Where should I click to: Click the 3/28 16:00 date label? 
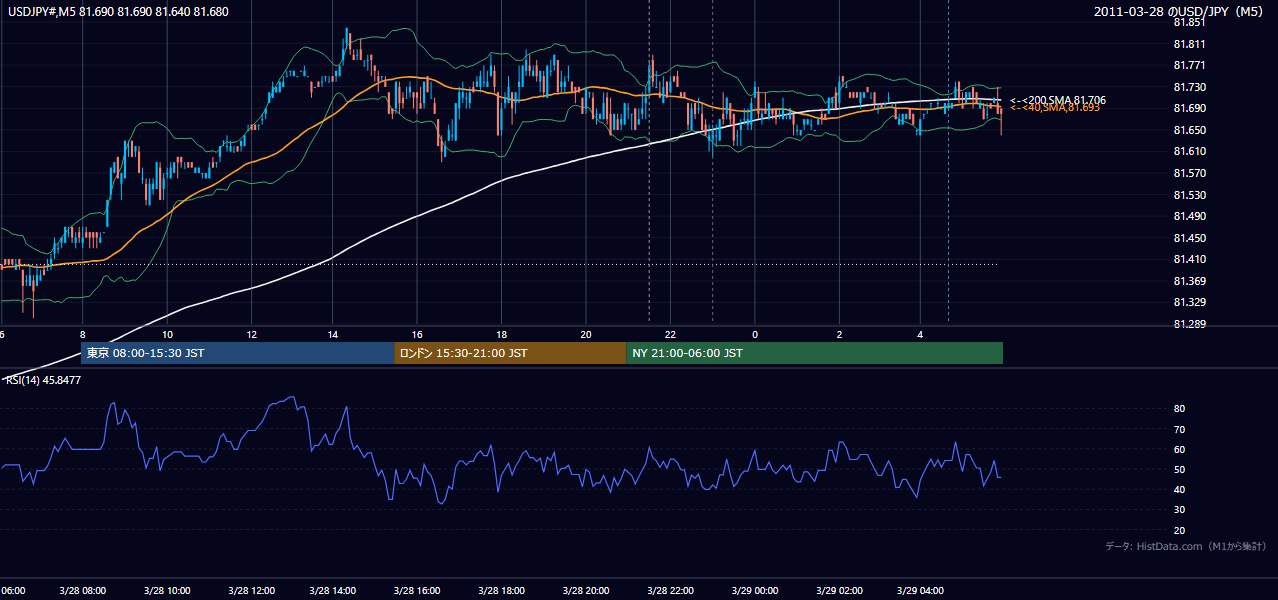pyautogui.click(x=417, y=590)
